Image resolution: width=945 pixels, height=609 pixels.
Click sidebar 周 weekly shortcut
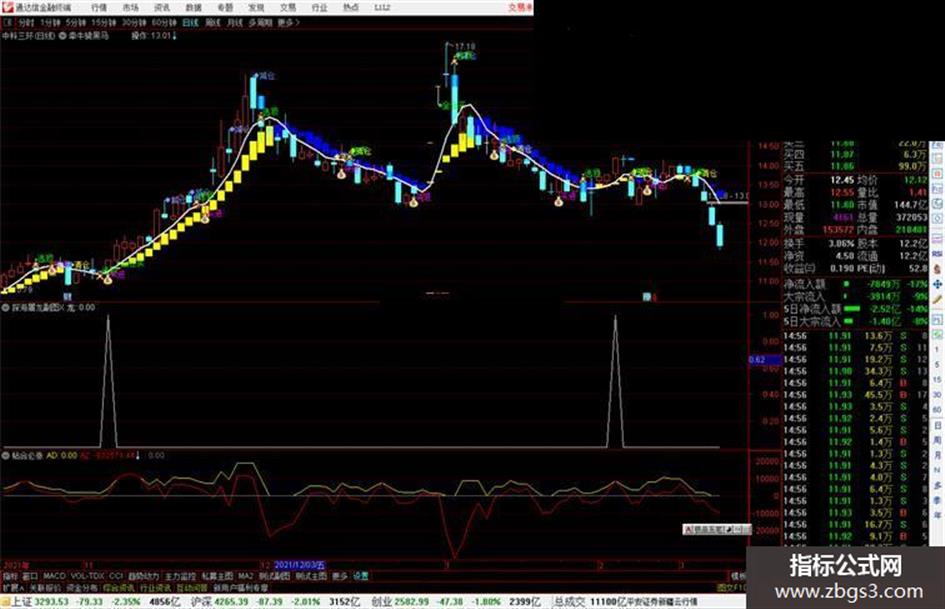(x=937, y=440)
